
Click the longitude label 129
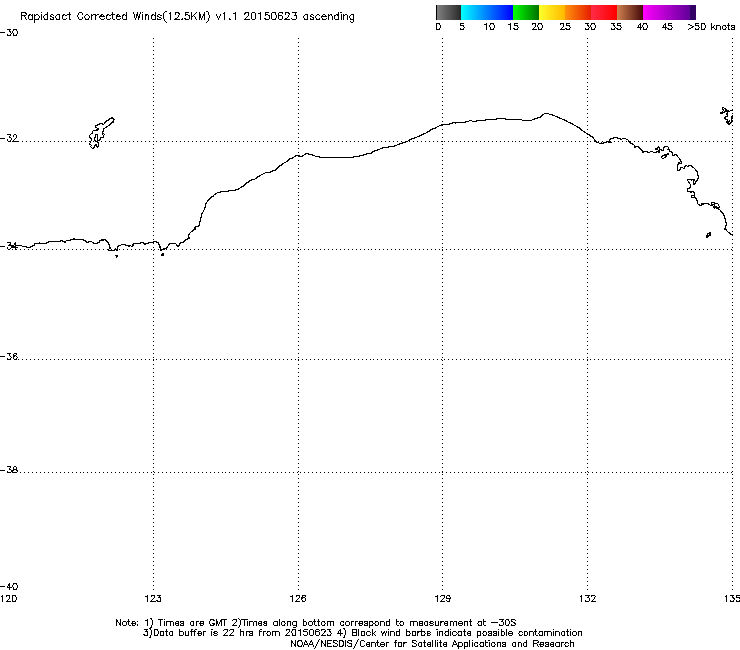coord(442,599)
